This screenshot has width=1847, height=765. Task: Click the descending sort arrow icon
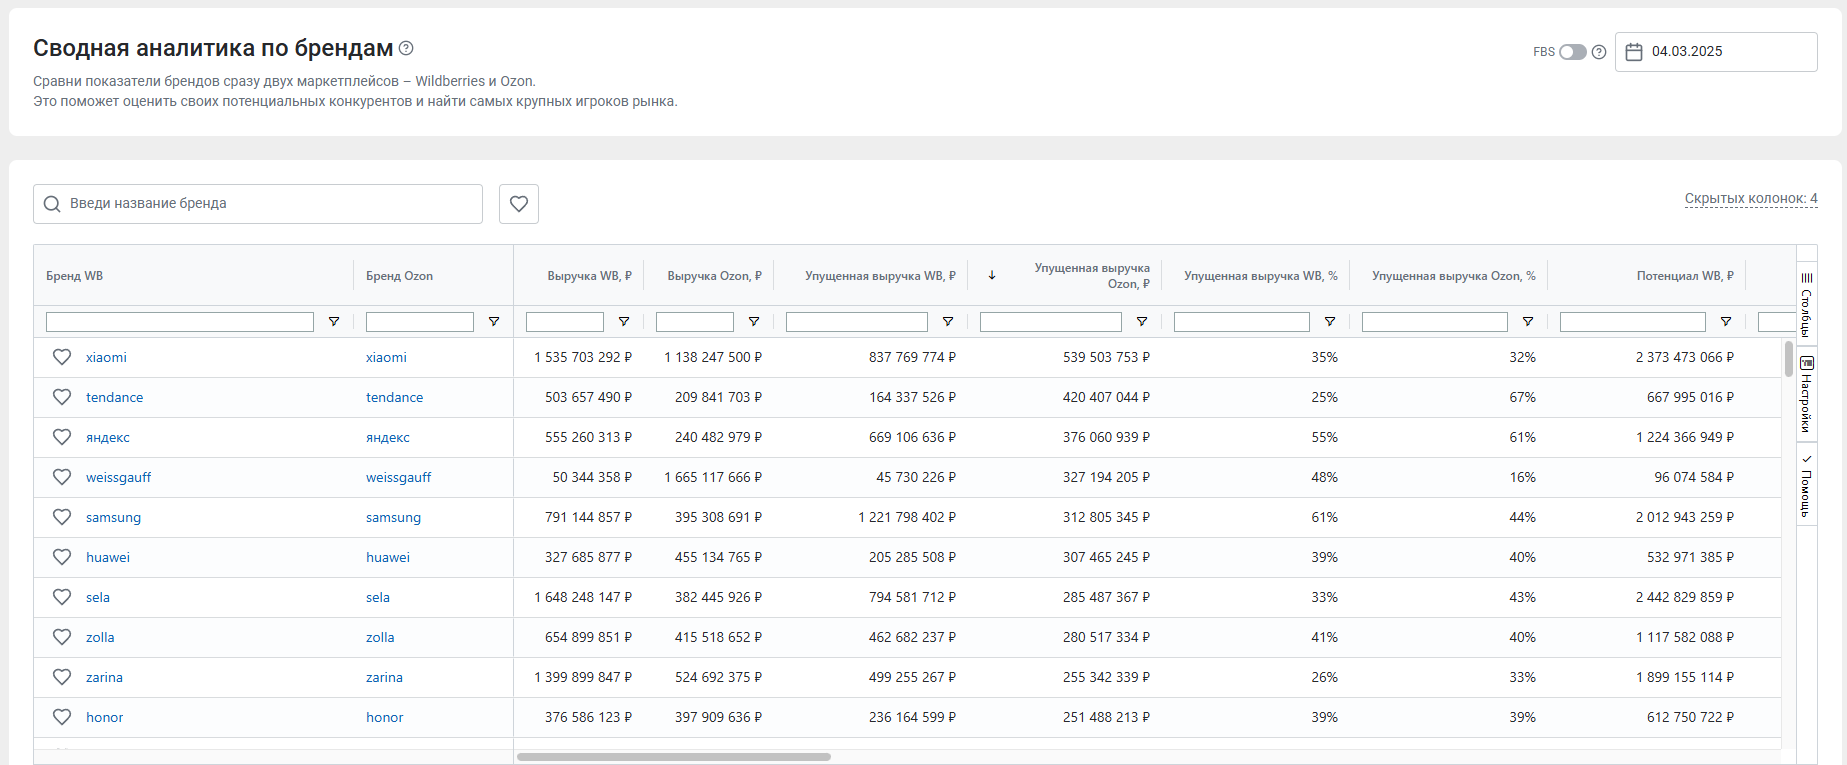click(992, 275)
